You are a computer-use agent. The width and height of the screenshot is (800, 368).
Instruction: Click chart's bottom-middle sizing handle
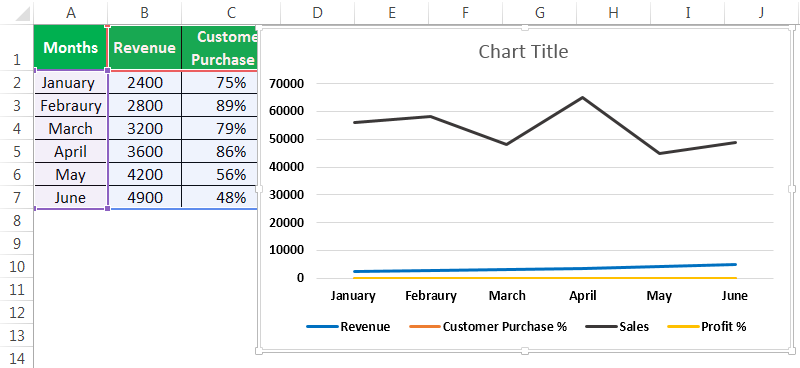tap(525, 351)
